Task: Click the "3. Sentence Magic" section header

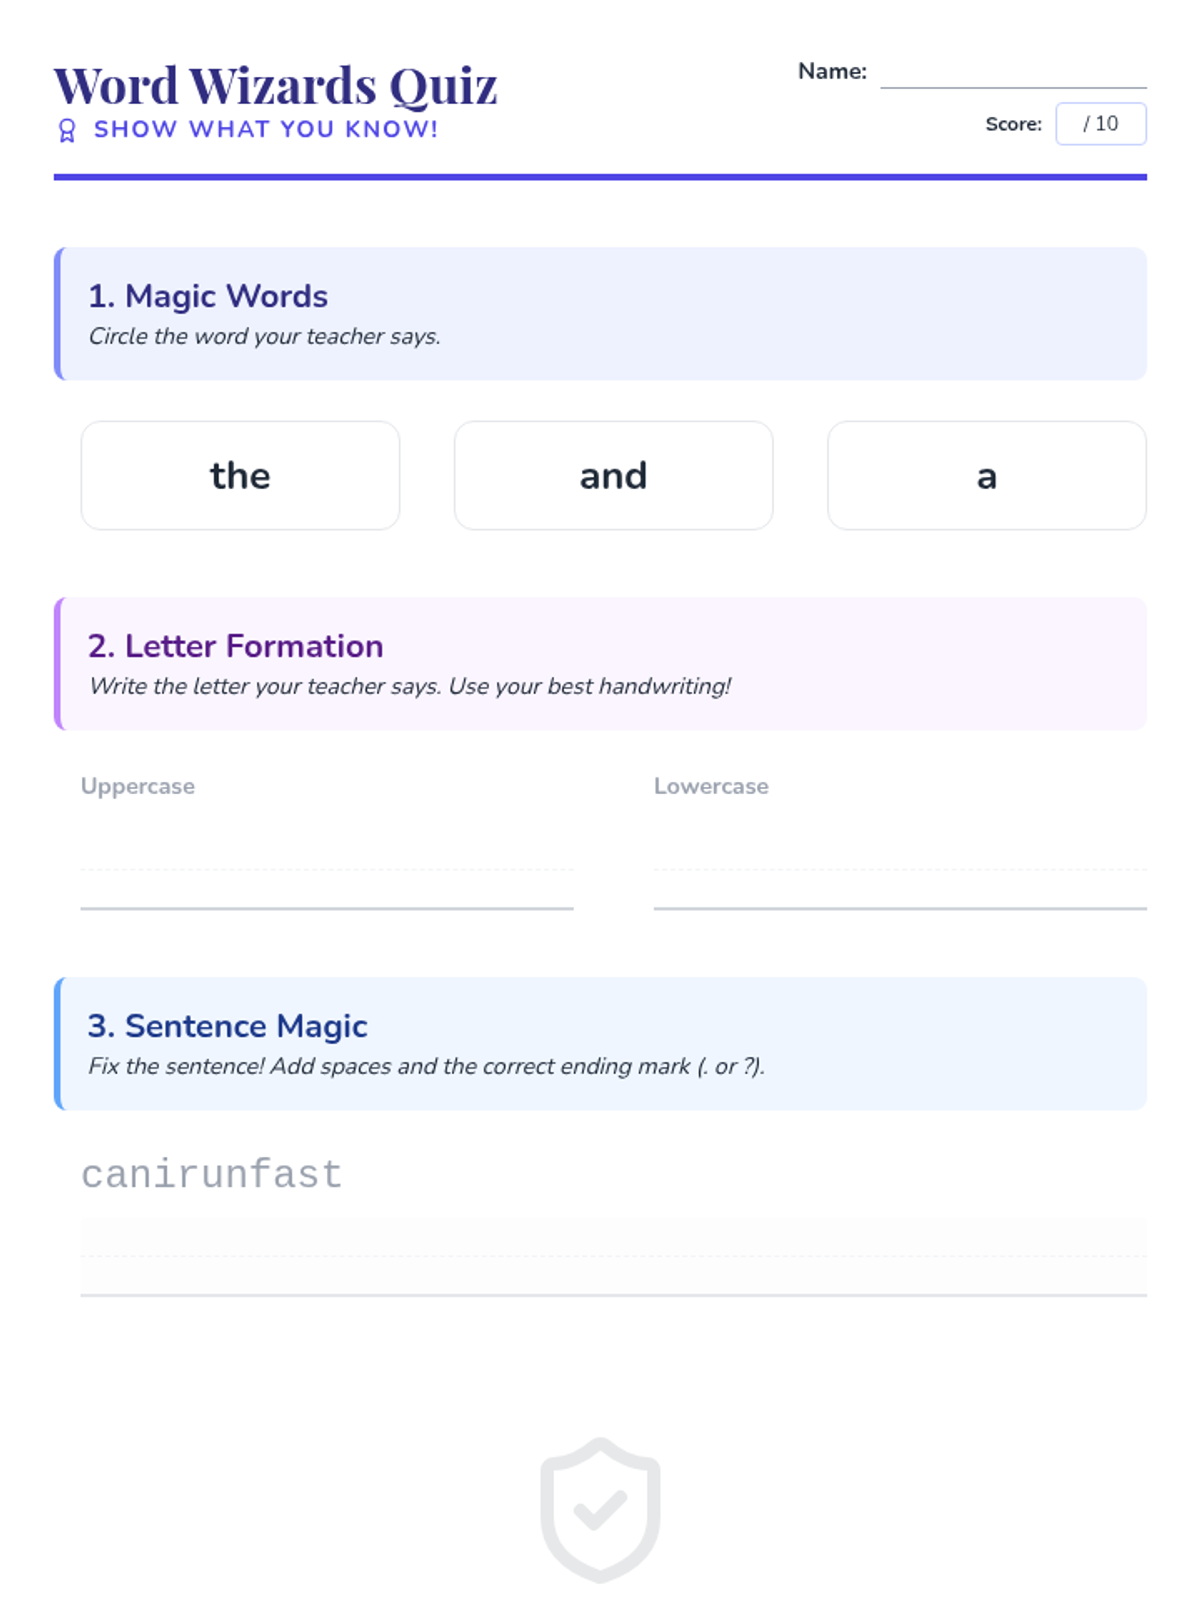Action: click(x=227, y=1026)
